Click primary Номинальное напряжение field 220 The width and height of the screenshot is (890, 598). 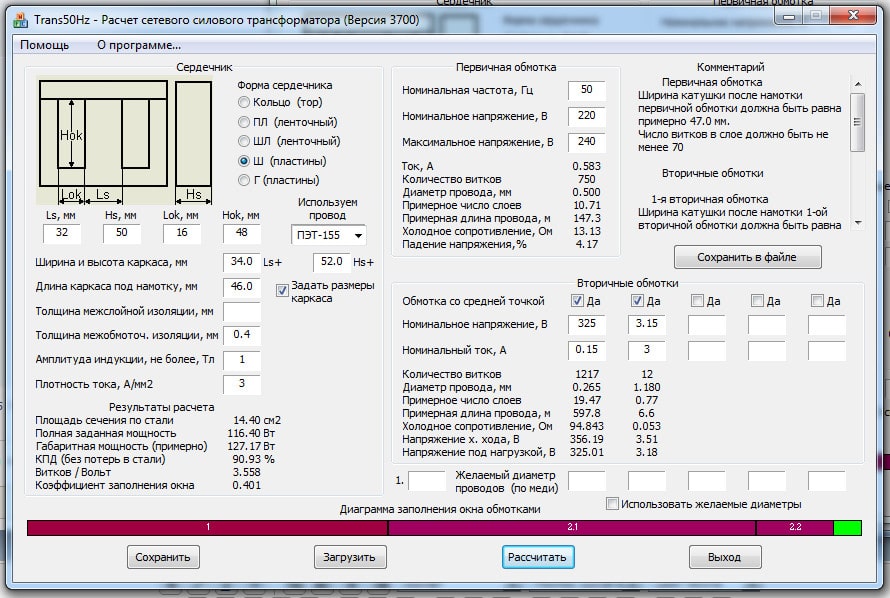pyautogui.click(x=586, y=116)
